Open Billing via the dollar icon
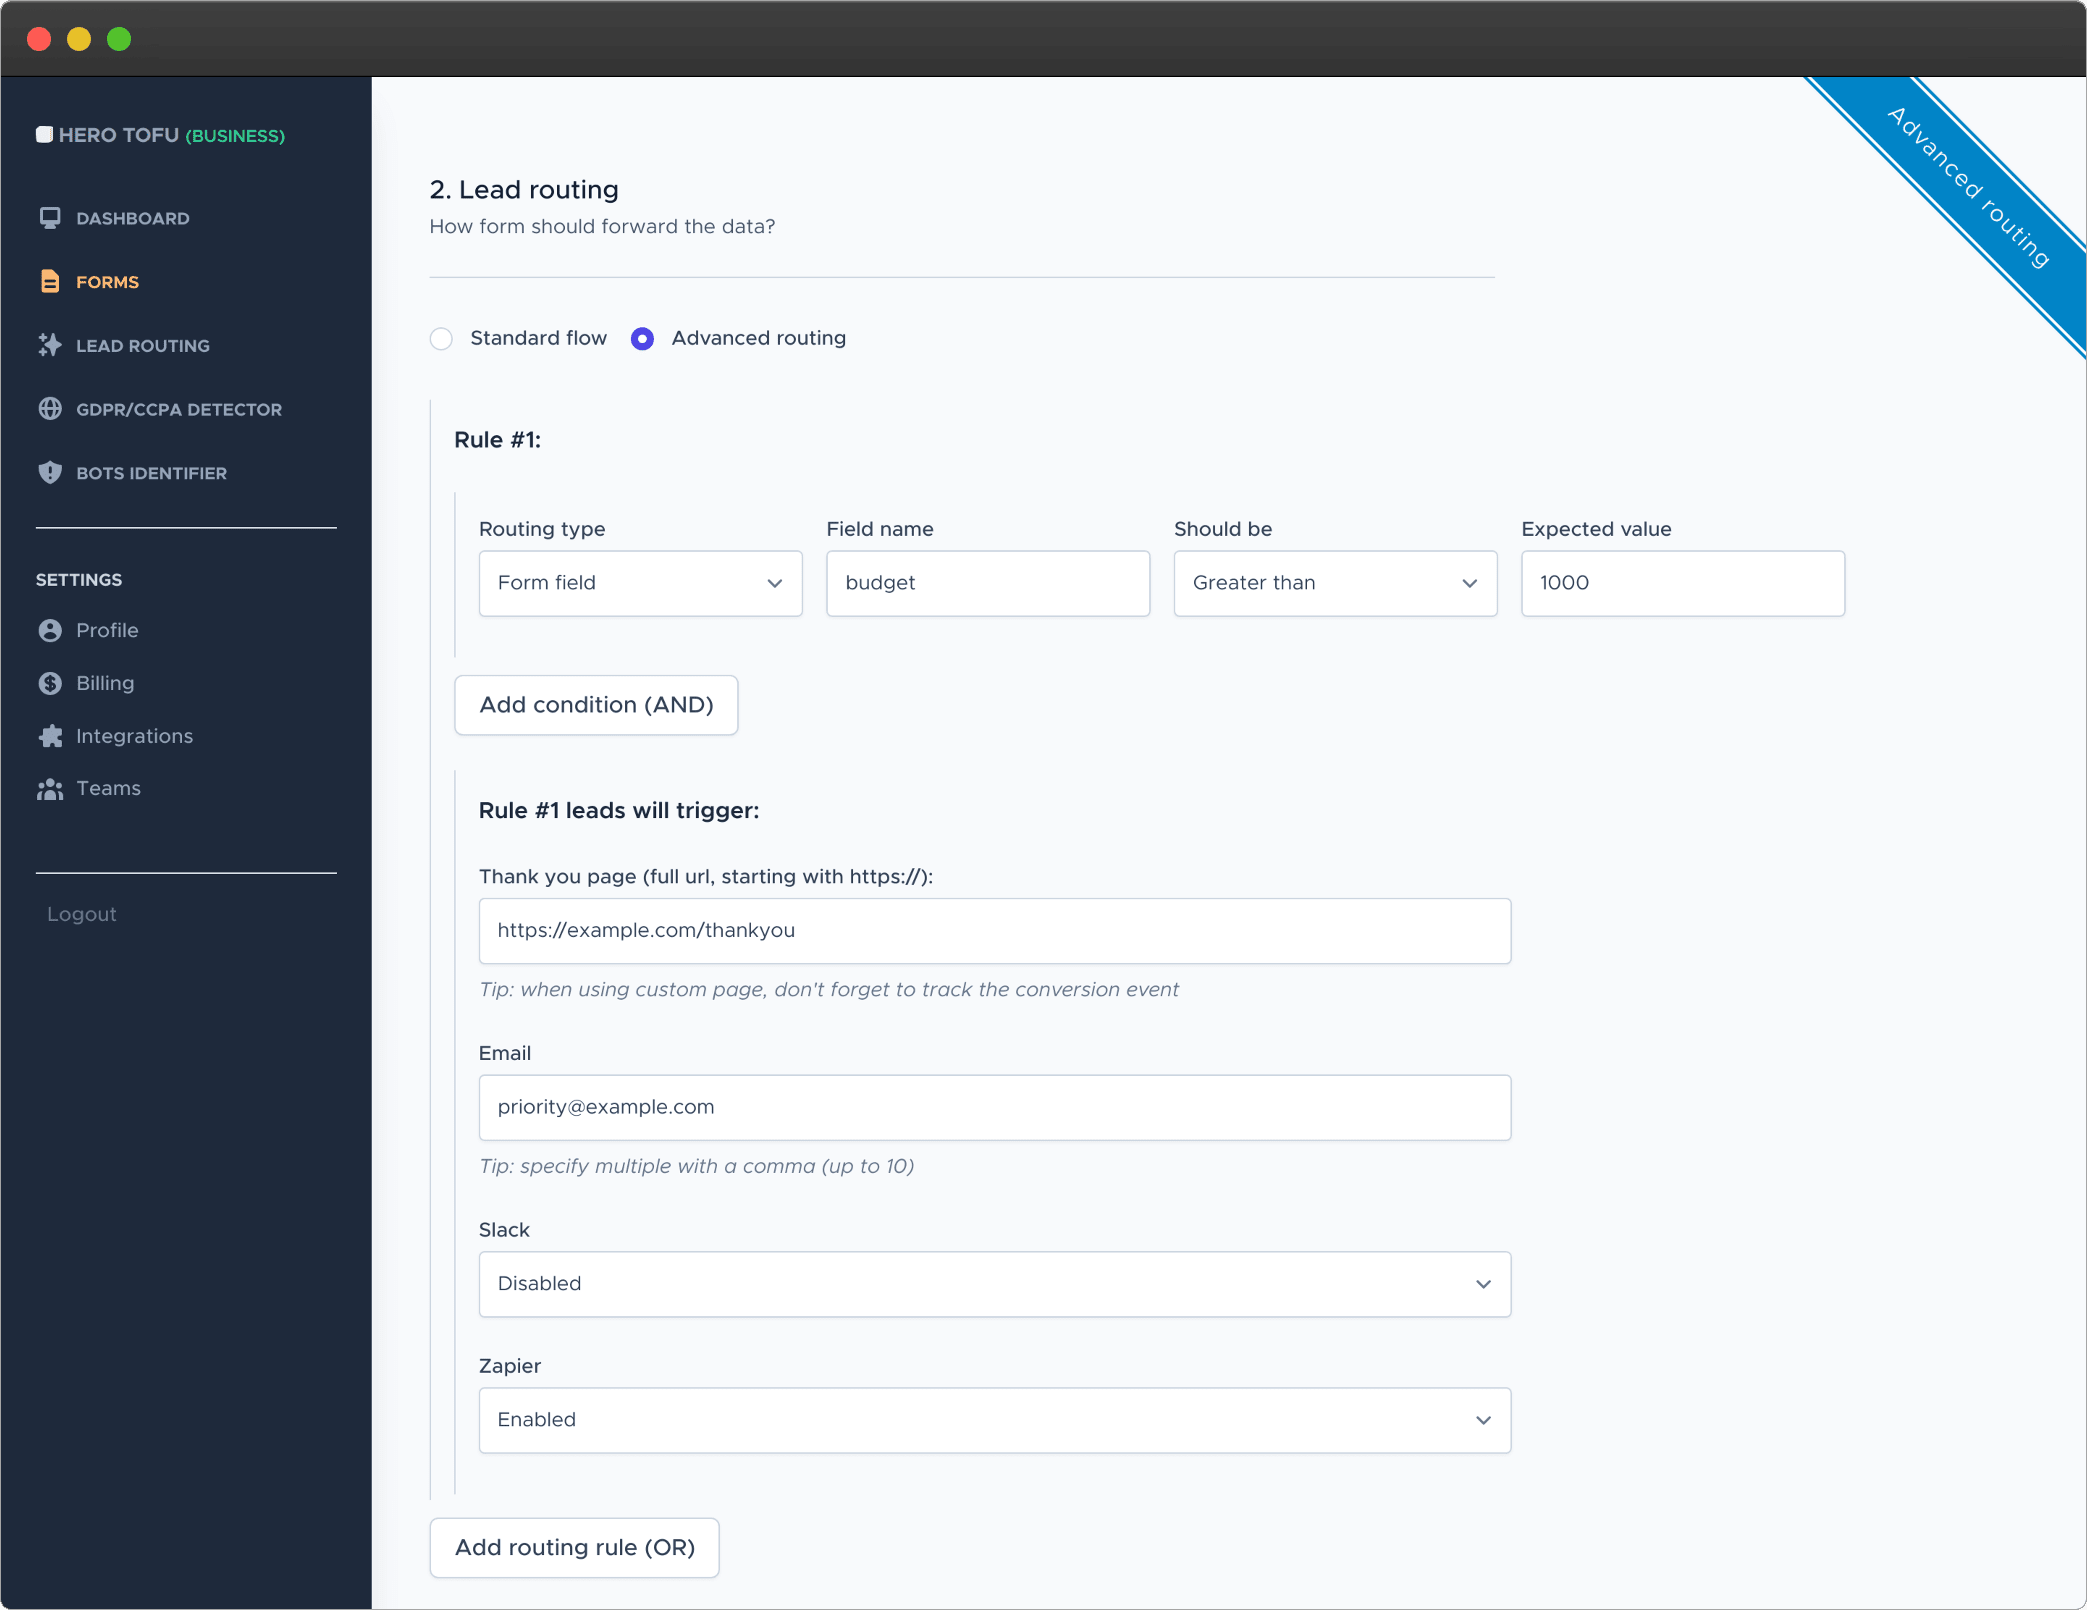 [50, 683]
